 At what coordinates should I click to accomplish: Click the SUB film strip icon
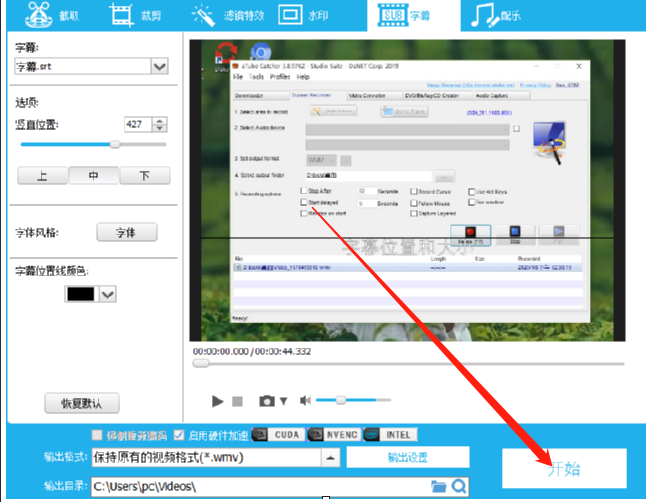tap(393, 15)
